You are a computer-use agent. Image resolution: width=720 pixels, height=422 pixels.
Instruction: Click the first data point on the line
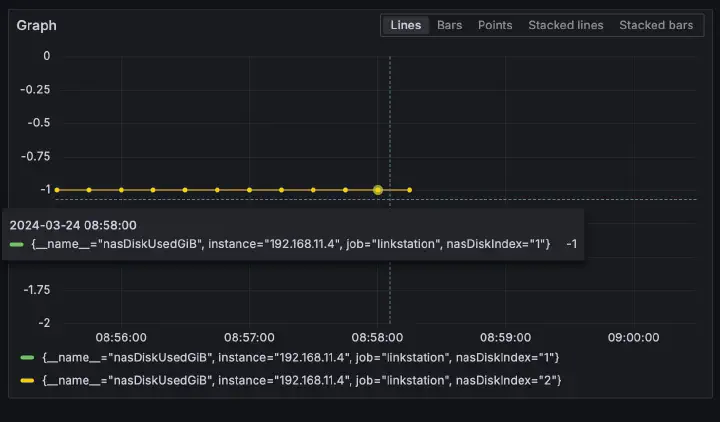pyautogui.click(x=57, y=190)
